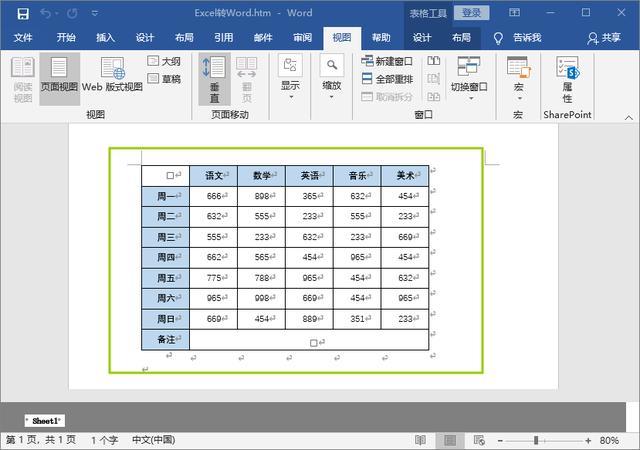Click the zoom in plus button
The height and width of the screenshot is (450, 640).
coord(588,441)
